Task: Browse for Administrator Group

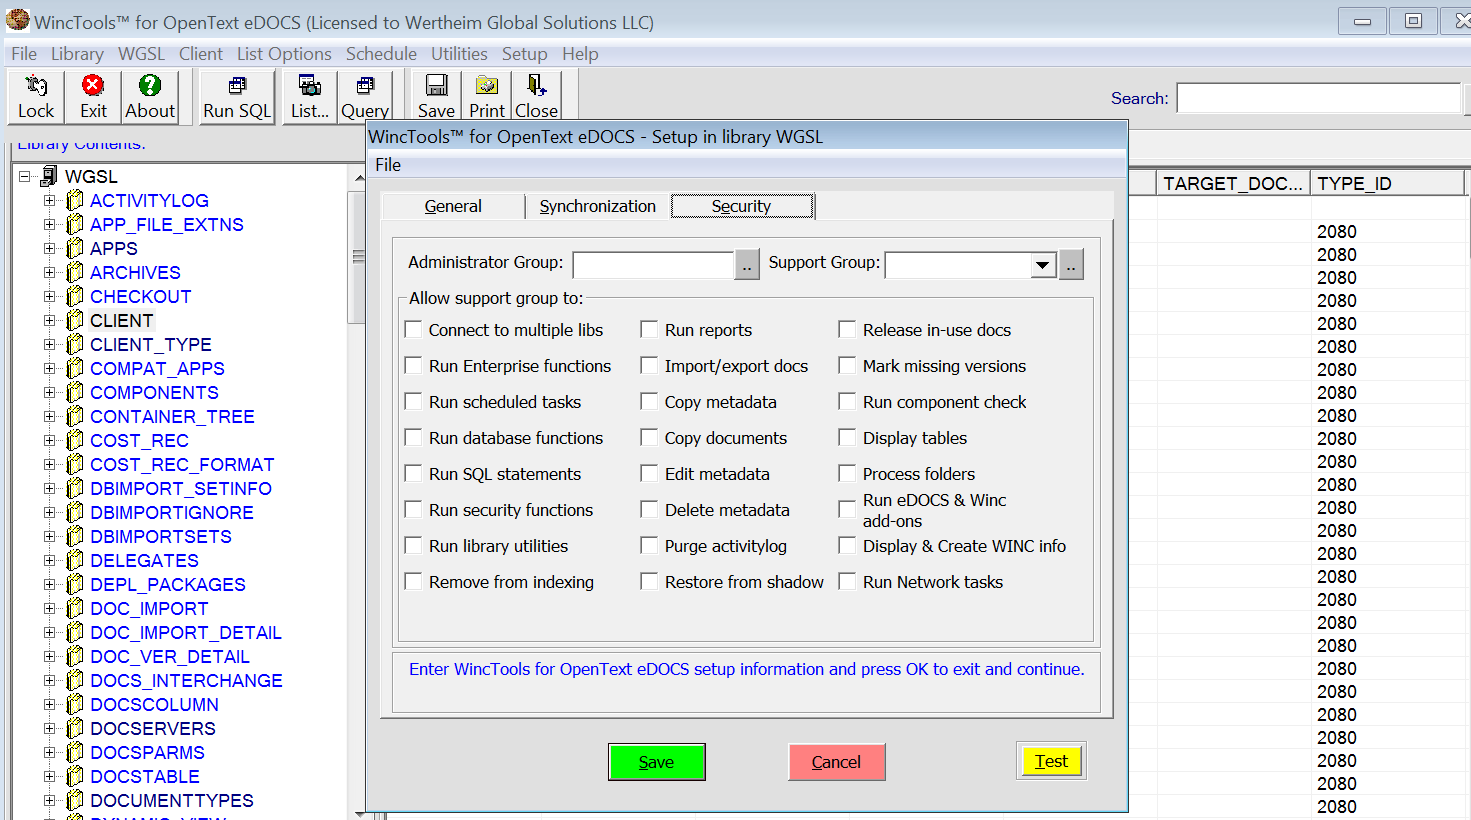Action: [747, 265]
